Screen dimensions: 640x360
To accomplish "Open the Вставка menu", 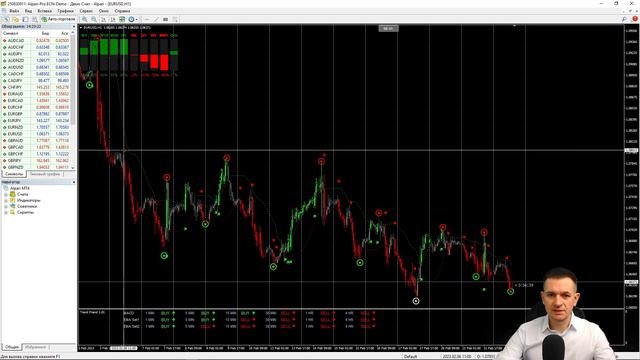I will tap(44, 11).
